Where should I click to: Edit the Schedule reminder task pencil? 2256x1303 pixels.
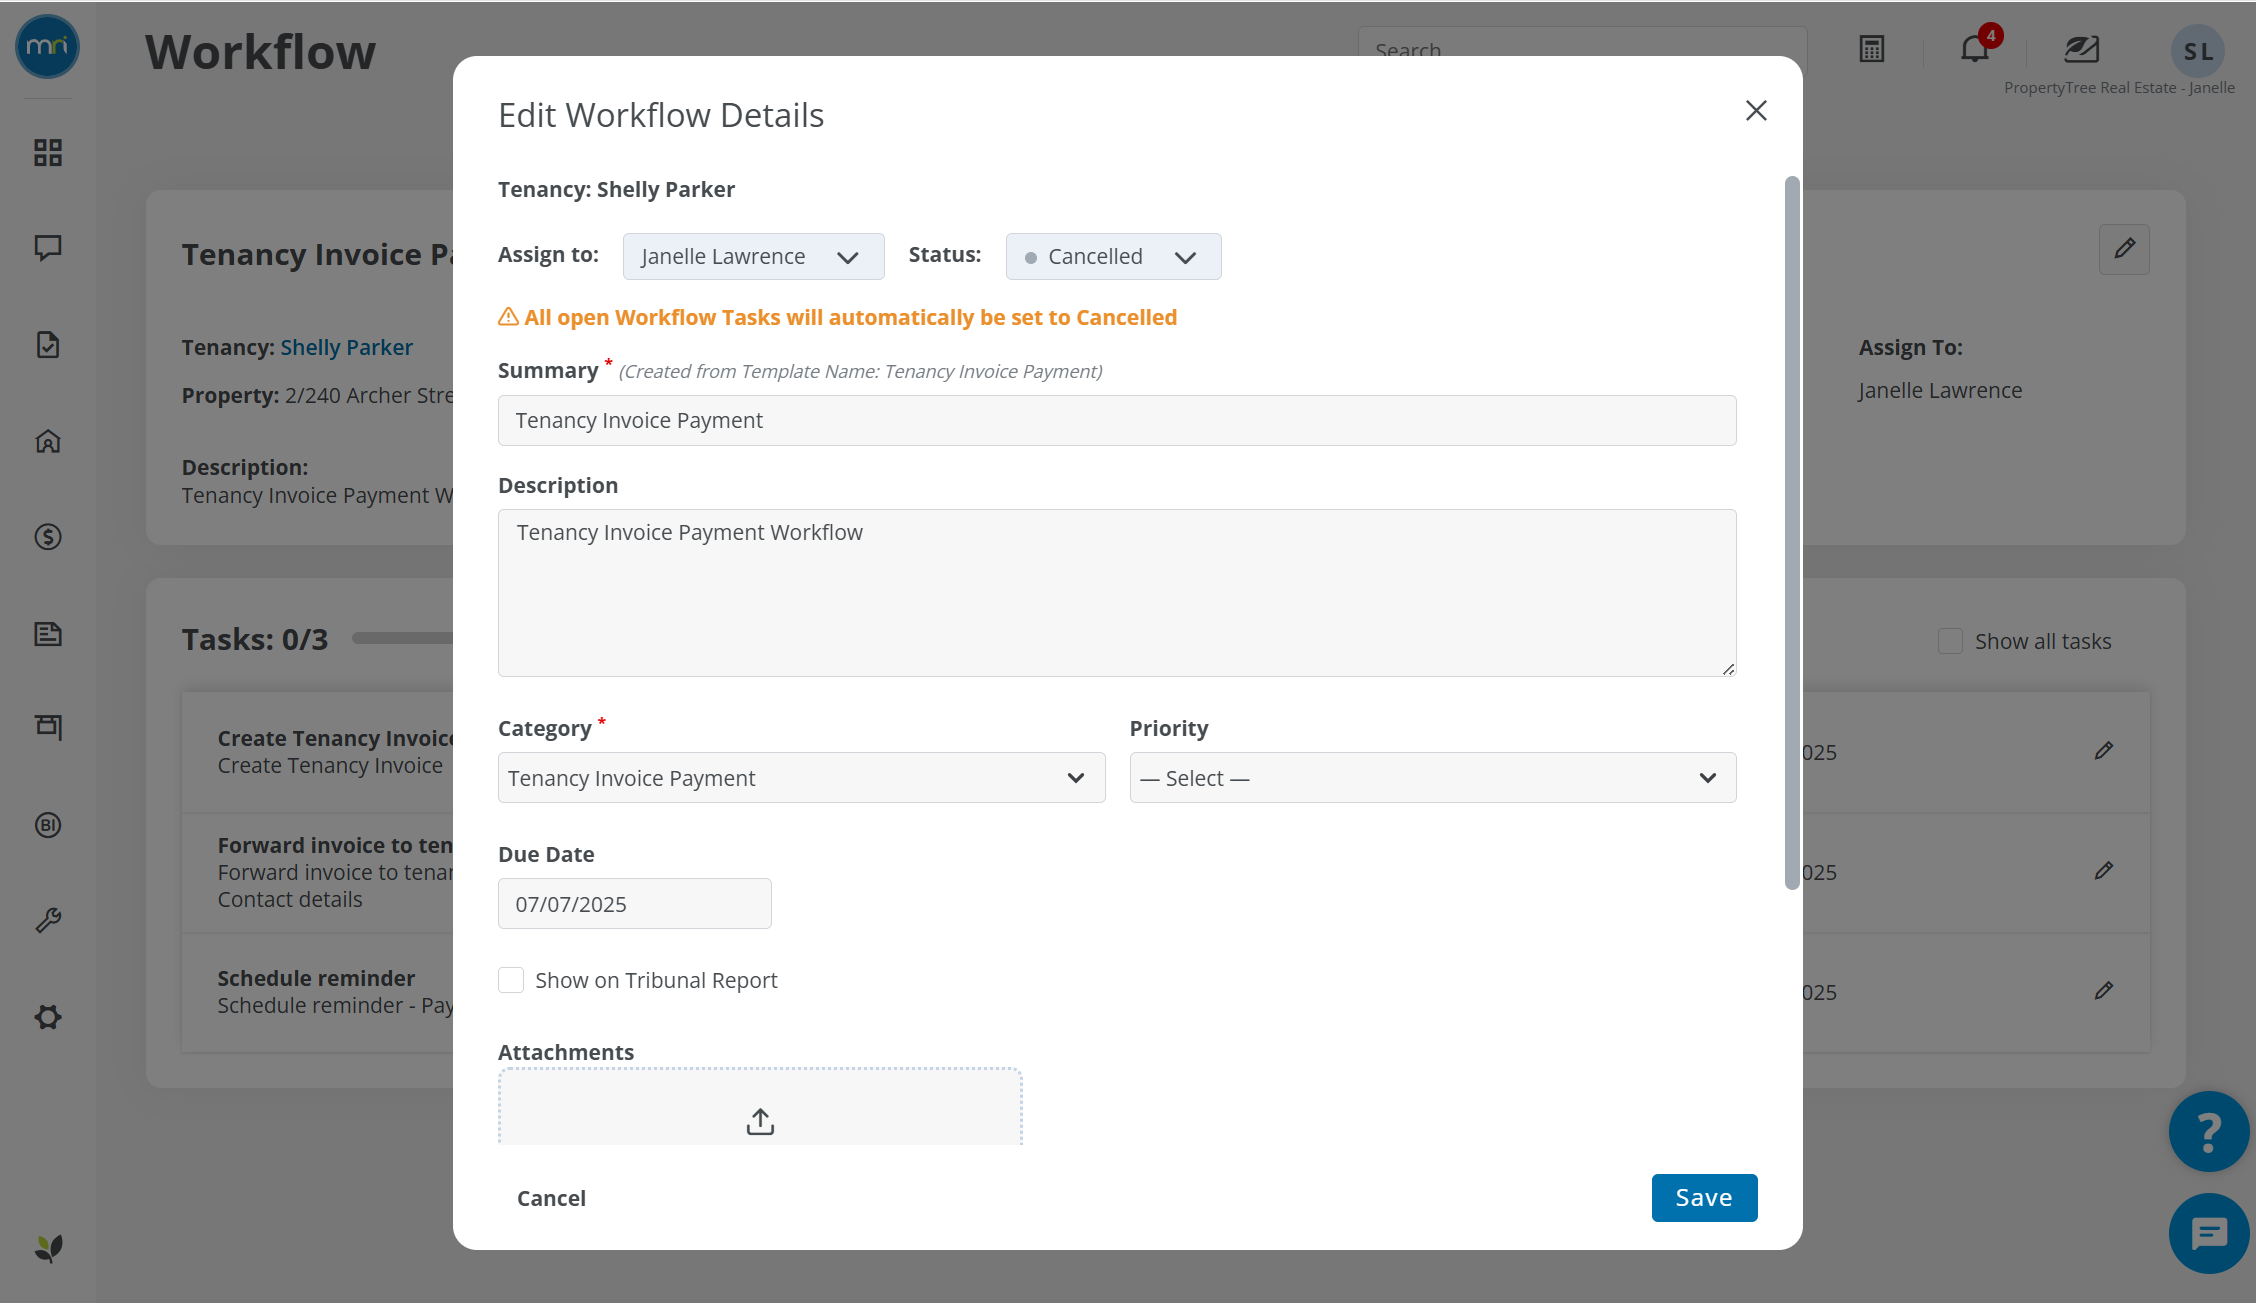(x=2104, y=991)
